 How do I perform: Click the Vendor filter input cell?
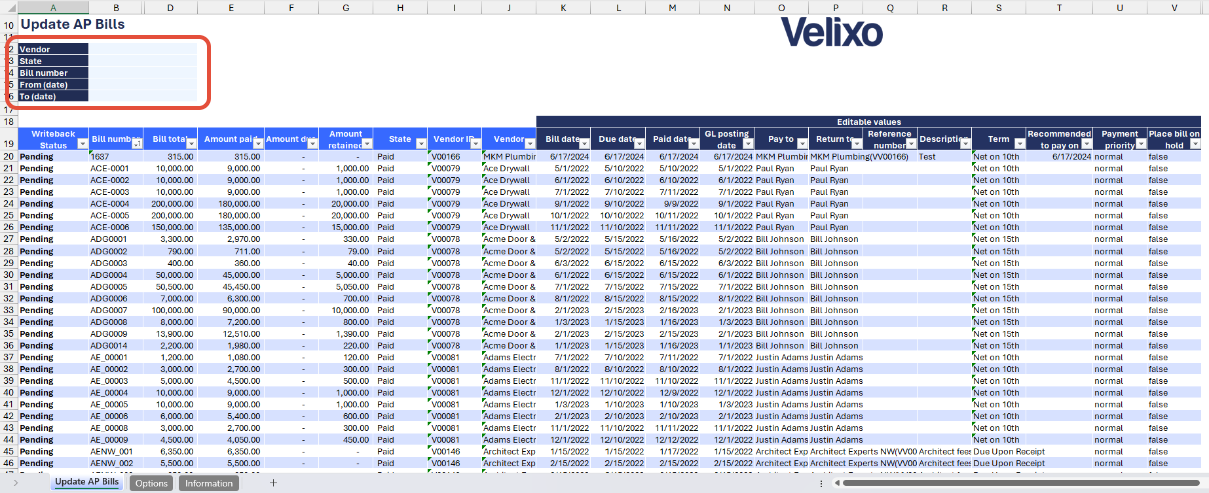(x=143, y=48)
